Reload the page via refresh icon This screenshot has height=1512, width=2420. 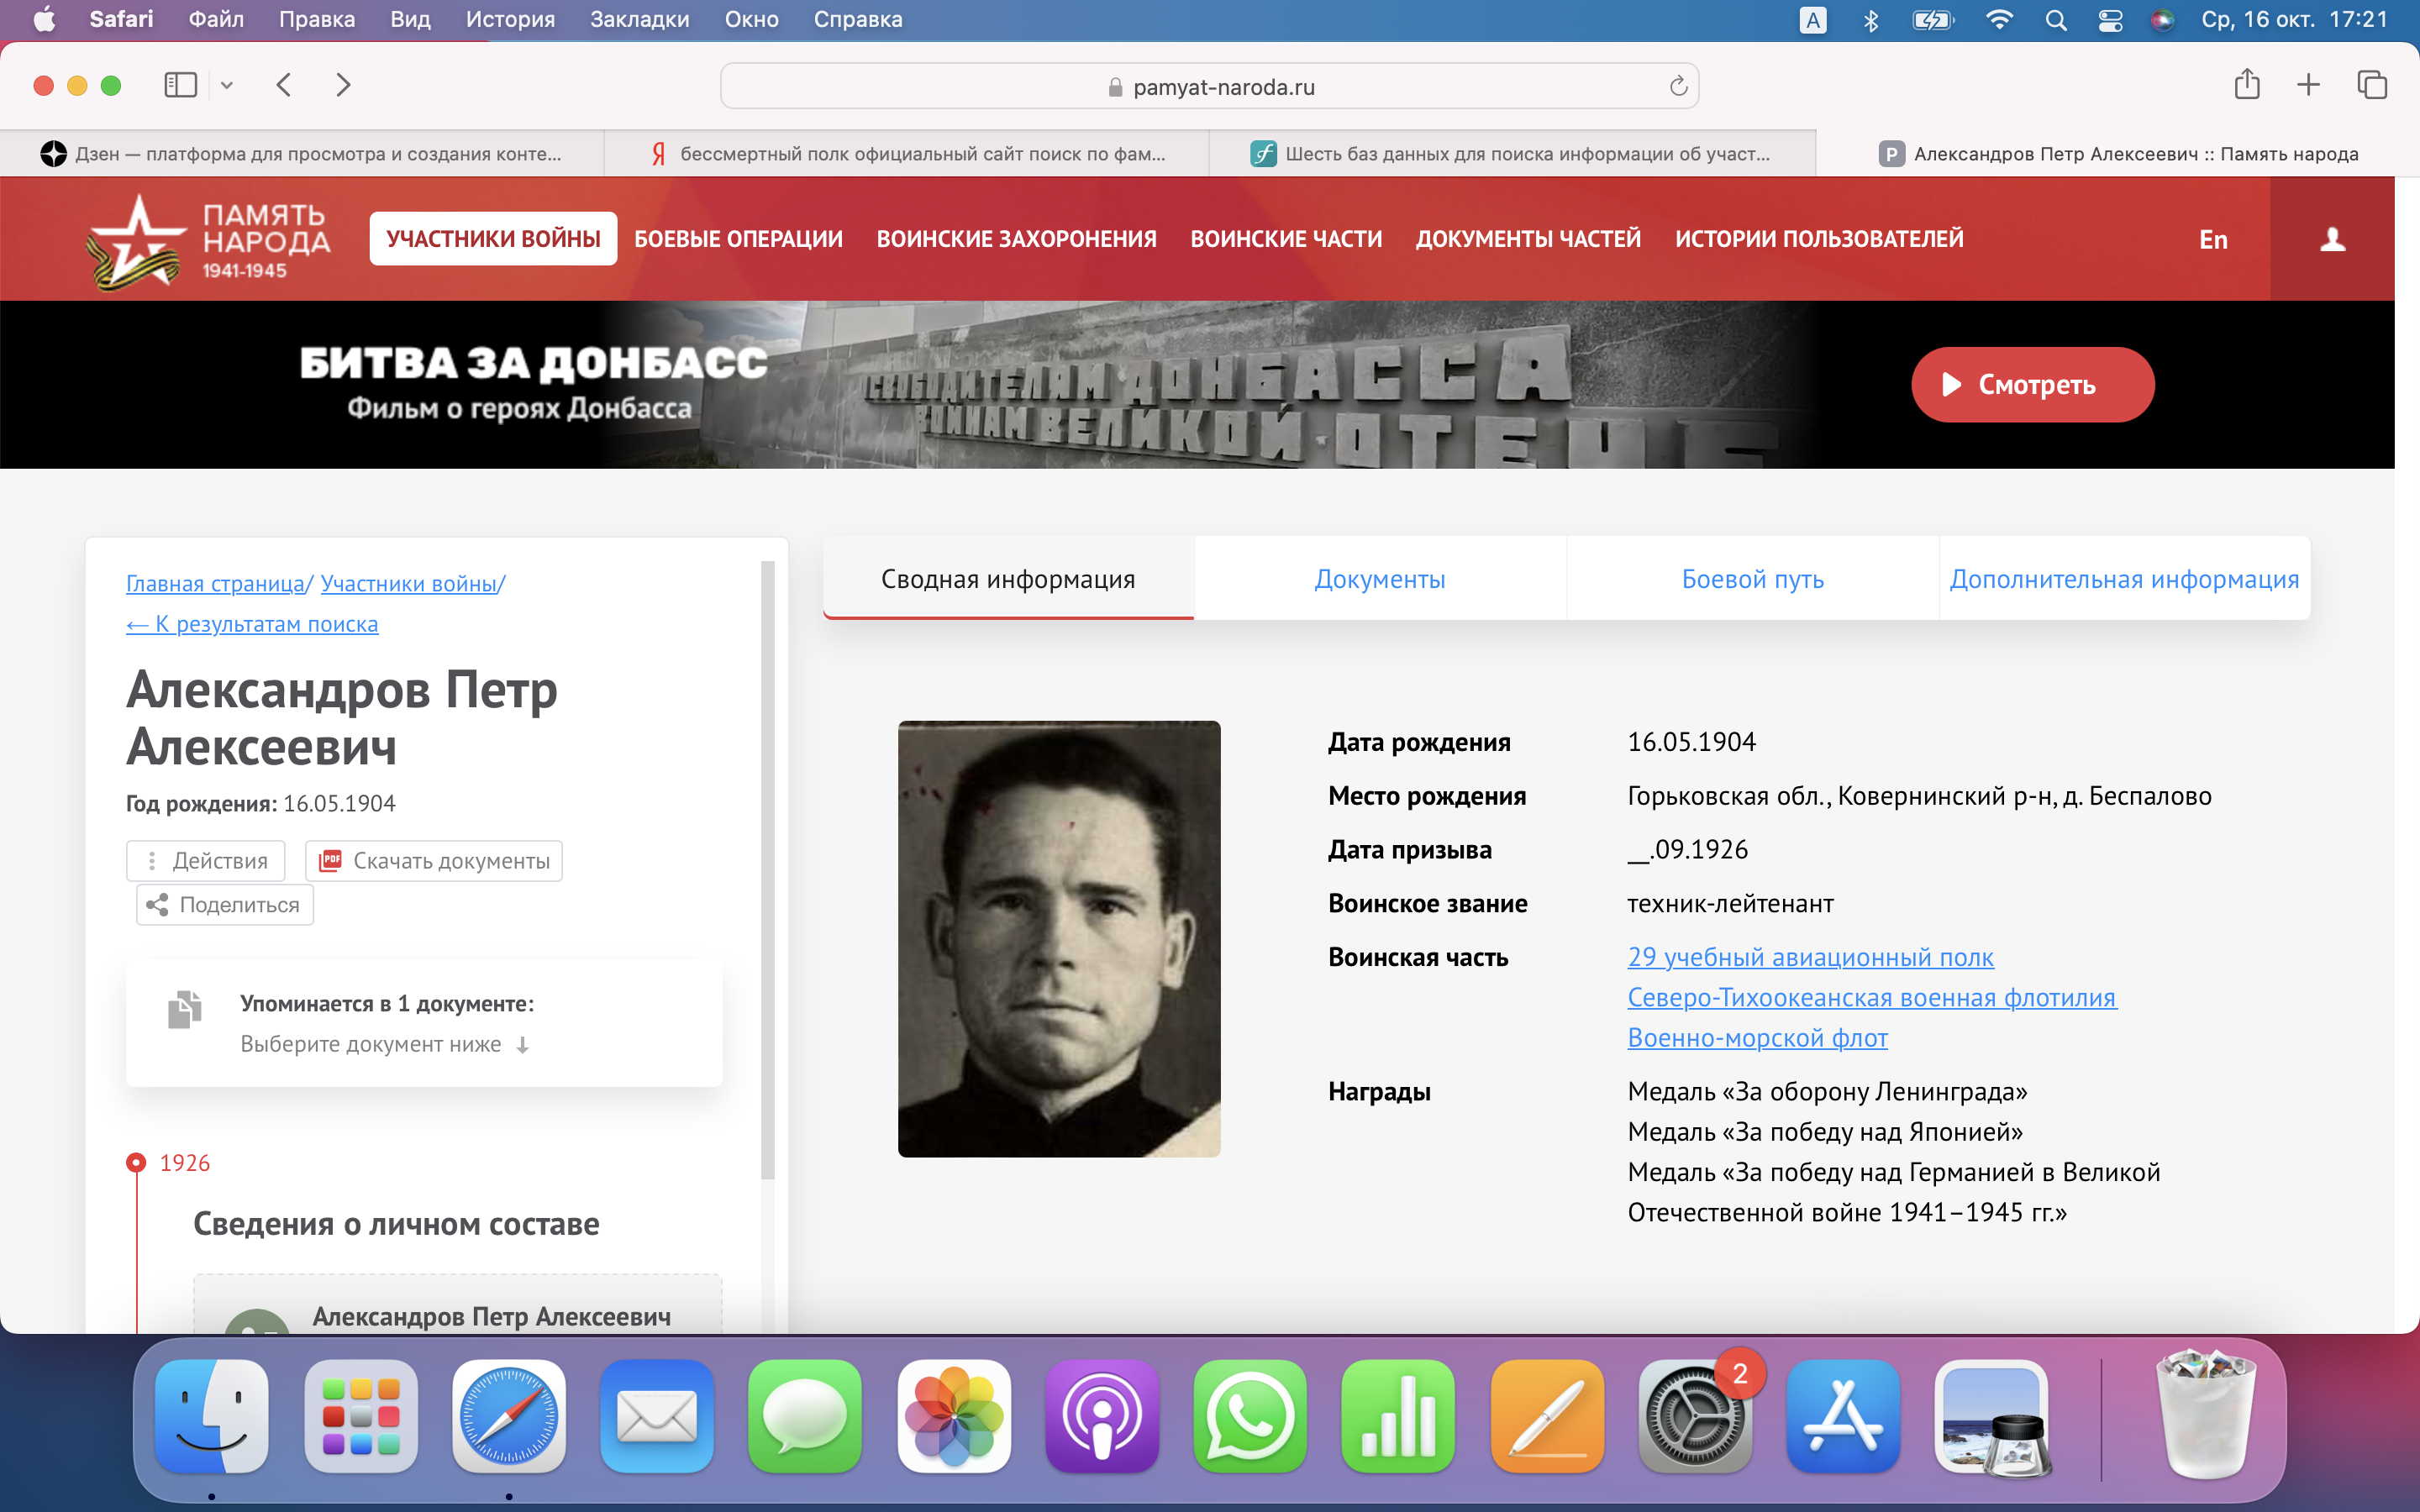click(x=1678, y=87)
